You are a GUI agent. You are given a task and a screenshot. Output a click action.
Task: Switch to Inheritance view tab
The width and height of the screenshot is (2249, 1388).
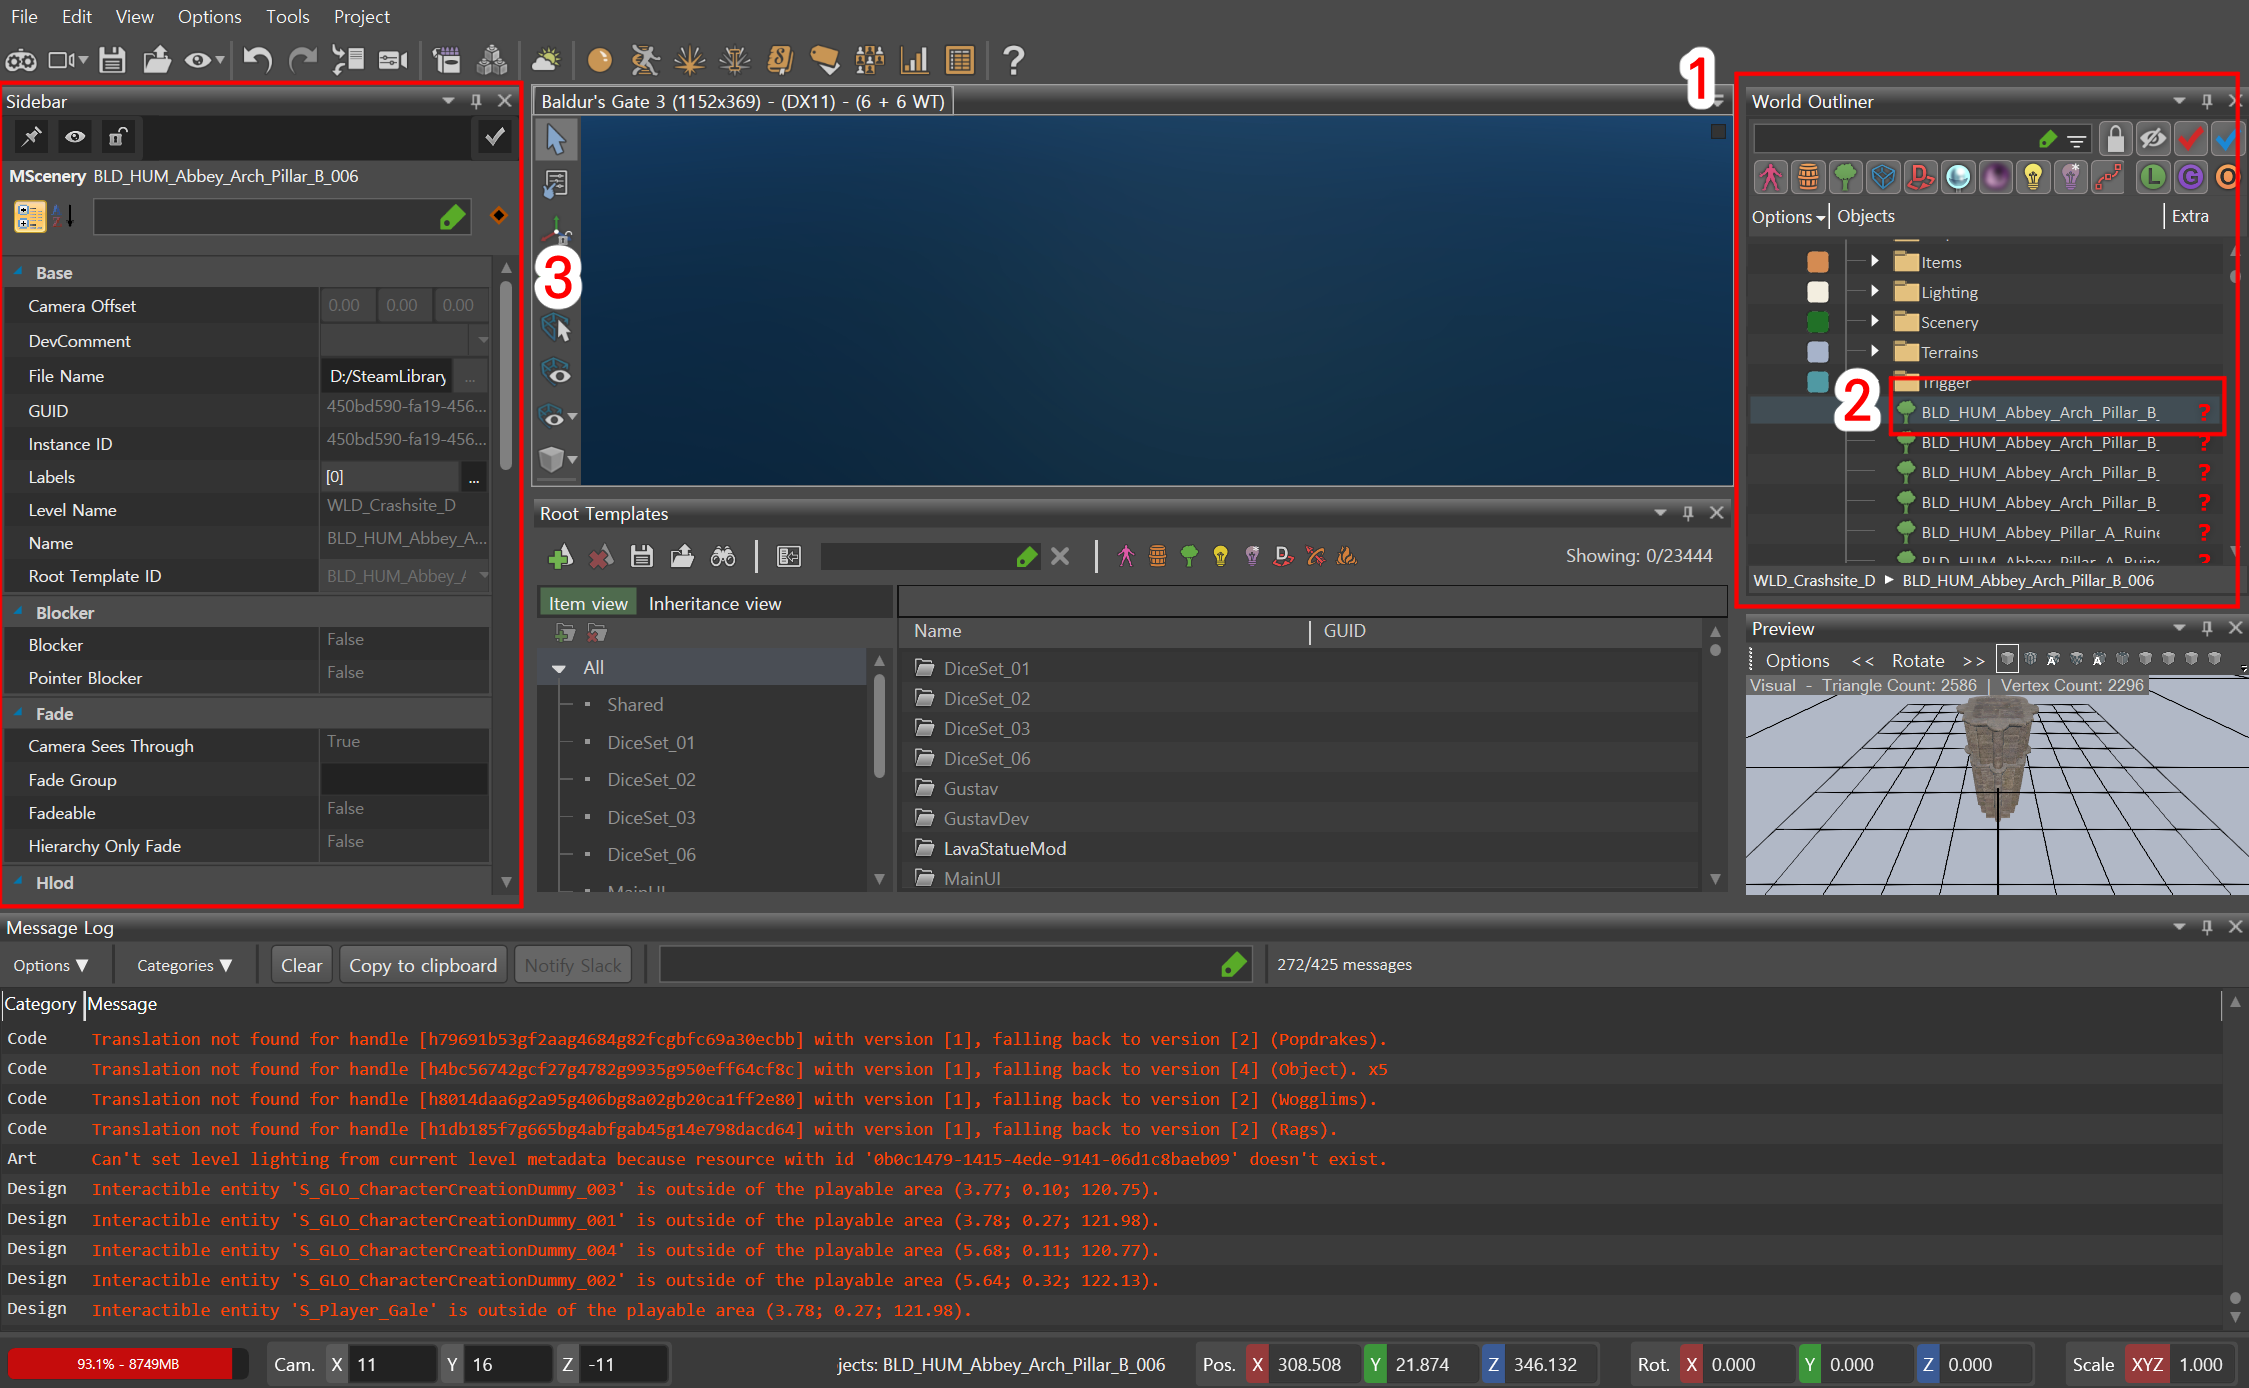(714, 603)
